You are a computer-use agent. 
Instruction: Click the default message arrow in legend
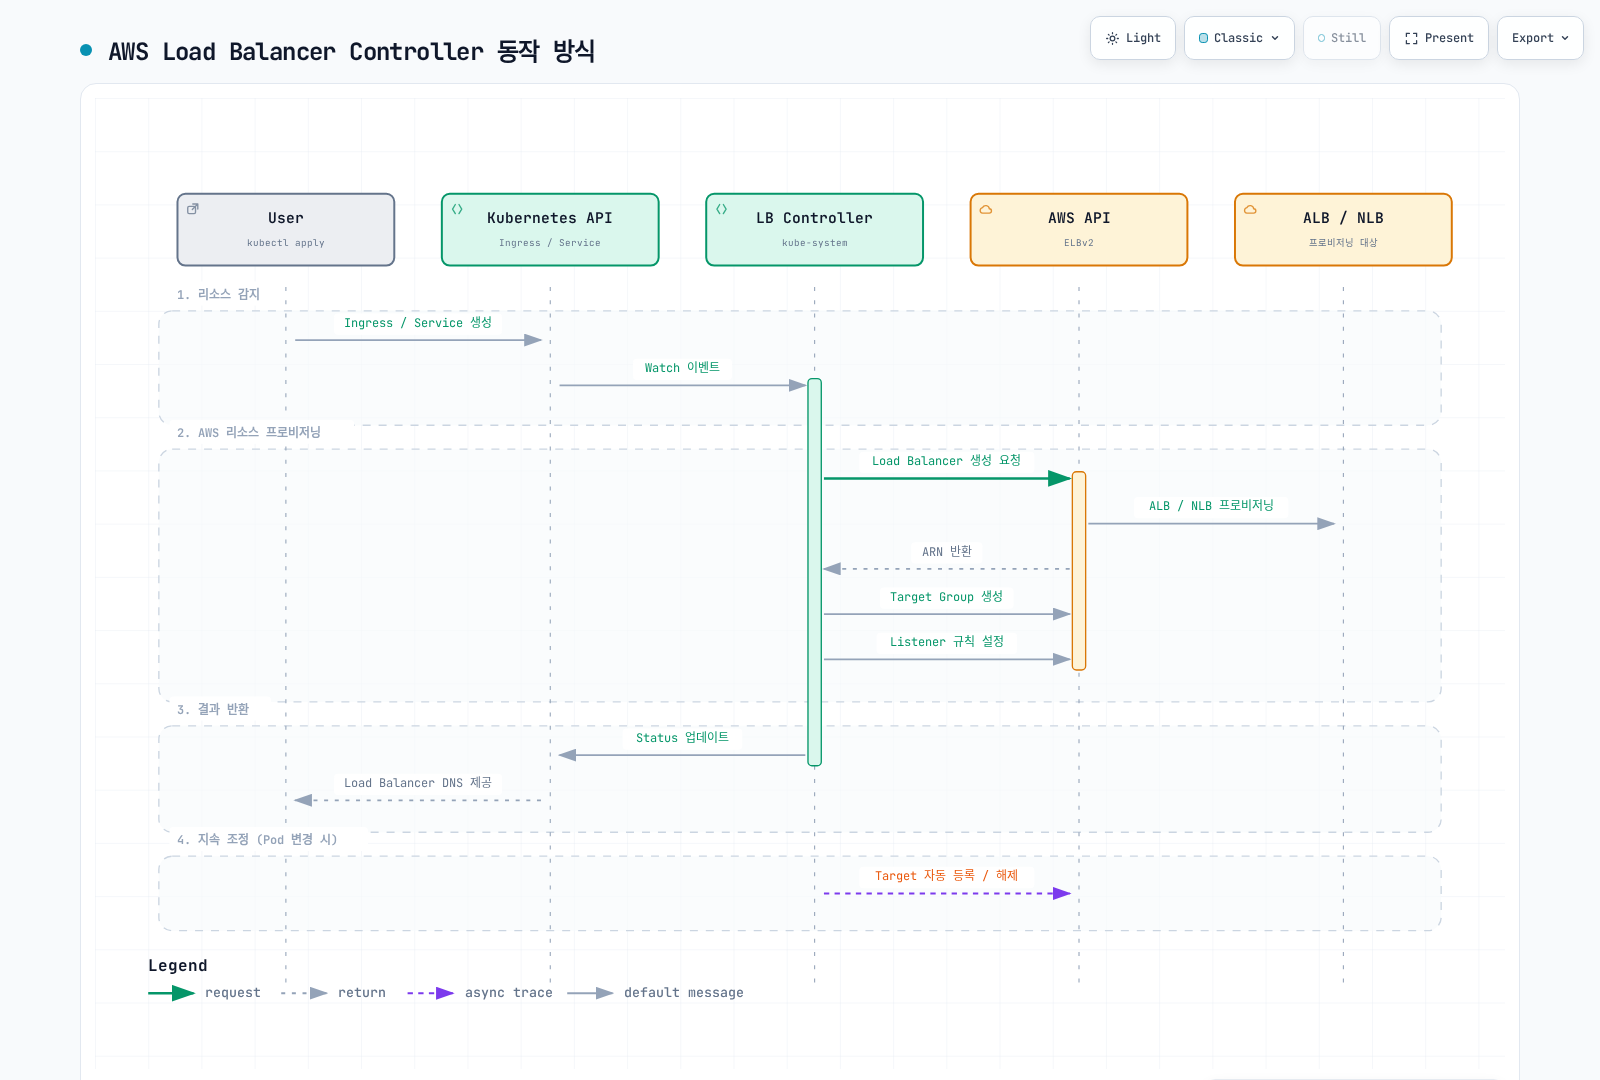(x=590, y=993)
